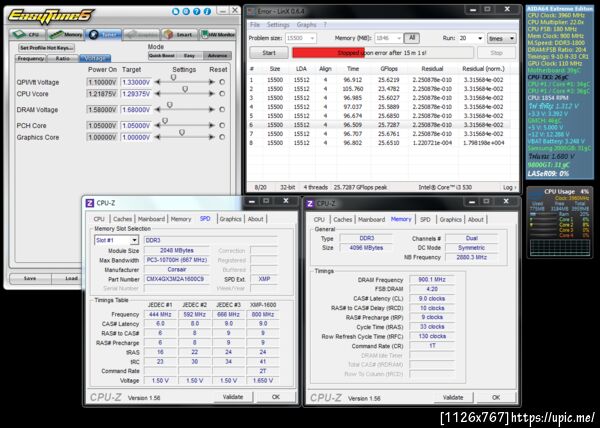600x428 pixels.
Task: Decrease QPI/Vtt Voltage with its left arrow
Action: (157, 82)
